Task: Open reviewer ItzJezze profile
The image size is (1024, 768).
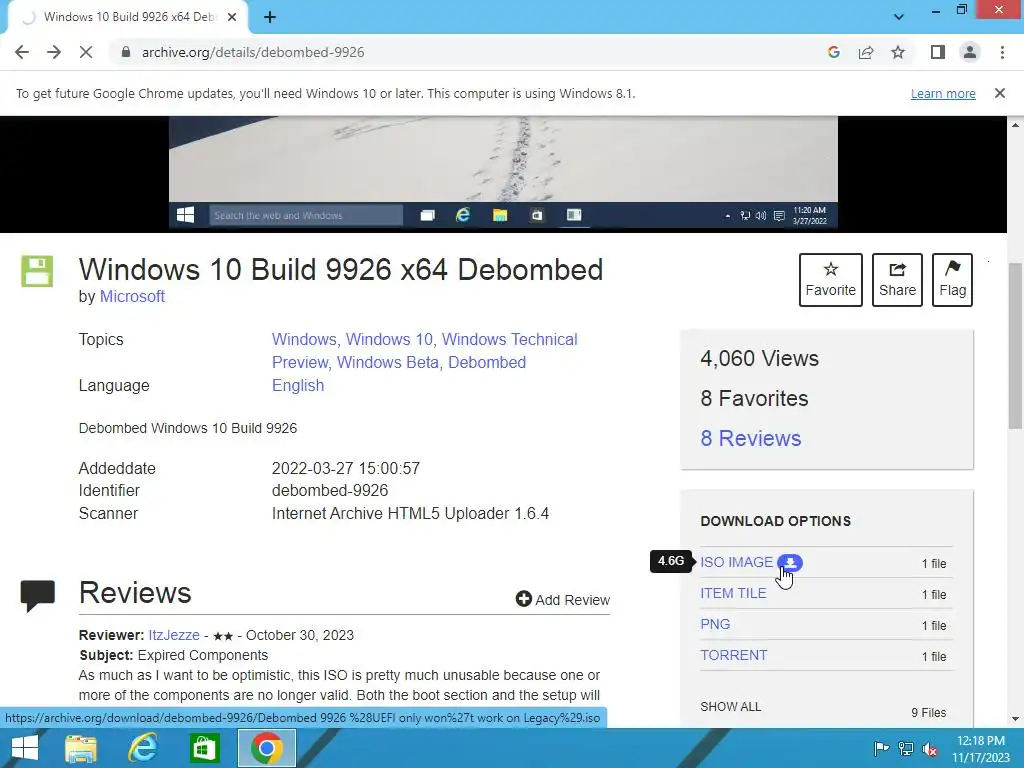Action: (x=174, y=635)
